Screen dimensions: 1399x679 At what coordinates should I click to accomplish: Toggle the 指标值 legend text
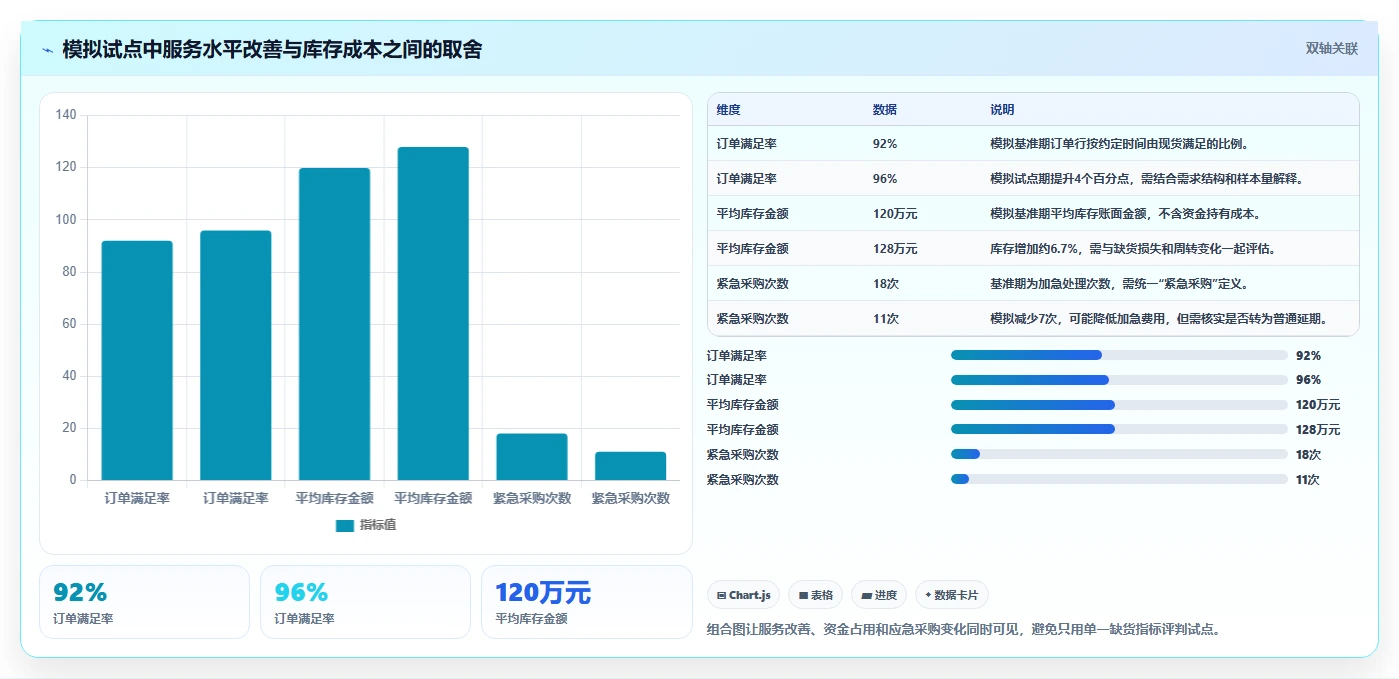tap(378, 525)
